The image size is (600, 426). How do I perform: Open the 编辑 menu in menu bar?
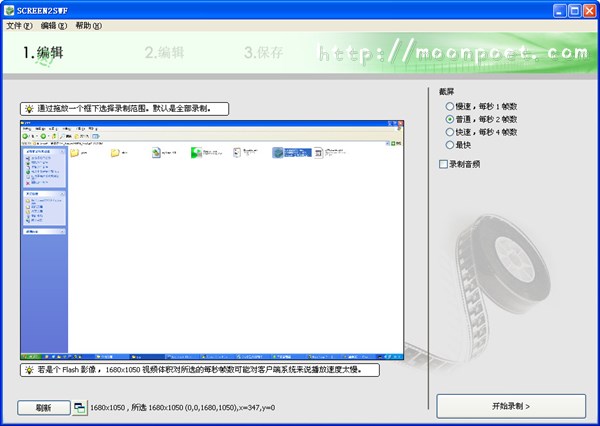click(x=54, y=26)
